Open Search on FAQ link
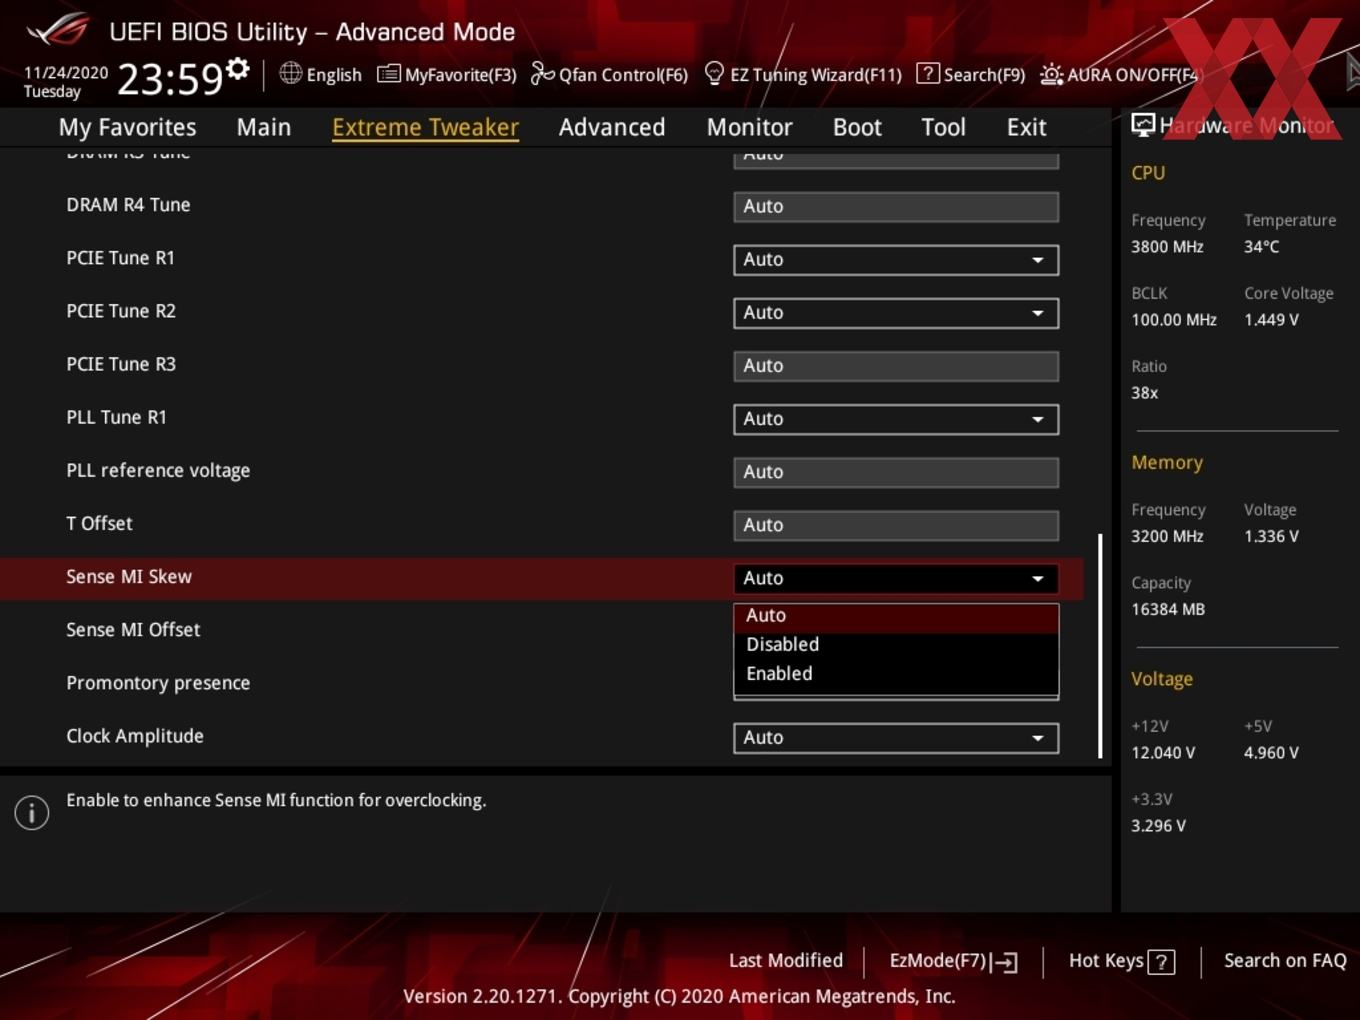 tap(1285, 961)
